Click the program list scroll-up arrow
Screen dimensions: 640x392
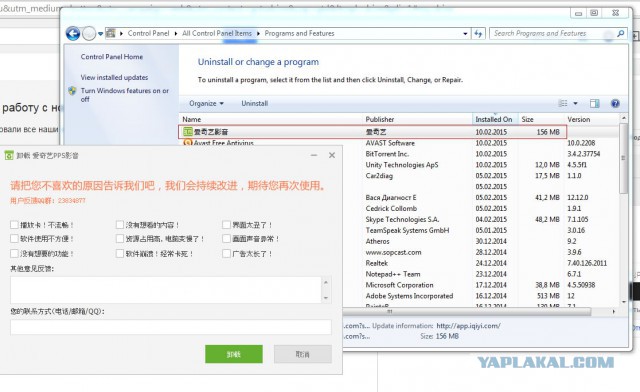click(x=623, y=118)
